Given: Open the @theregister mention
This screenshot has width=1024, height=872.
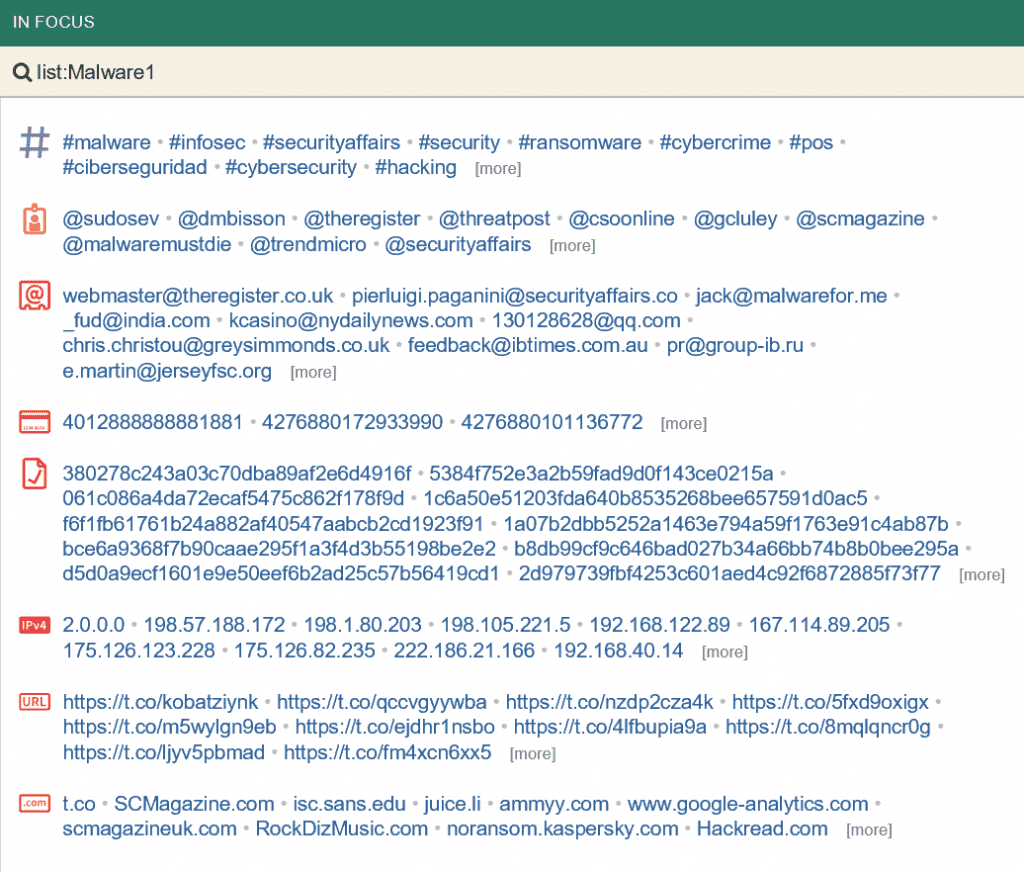Looking at the screenshot, I should pos(362,218).
